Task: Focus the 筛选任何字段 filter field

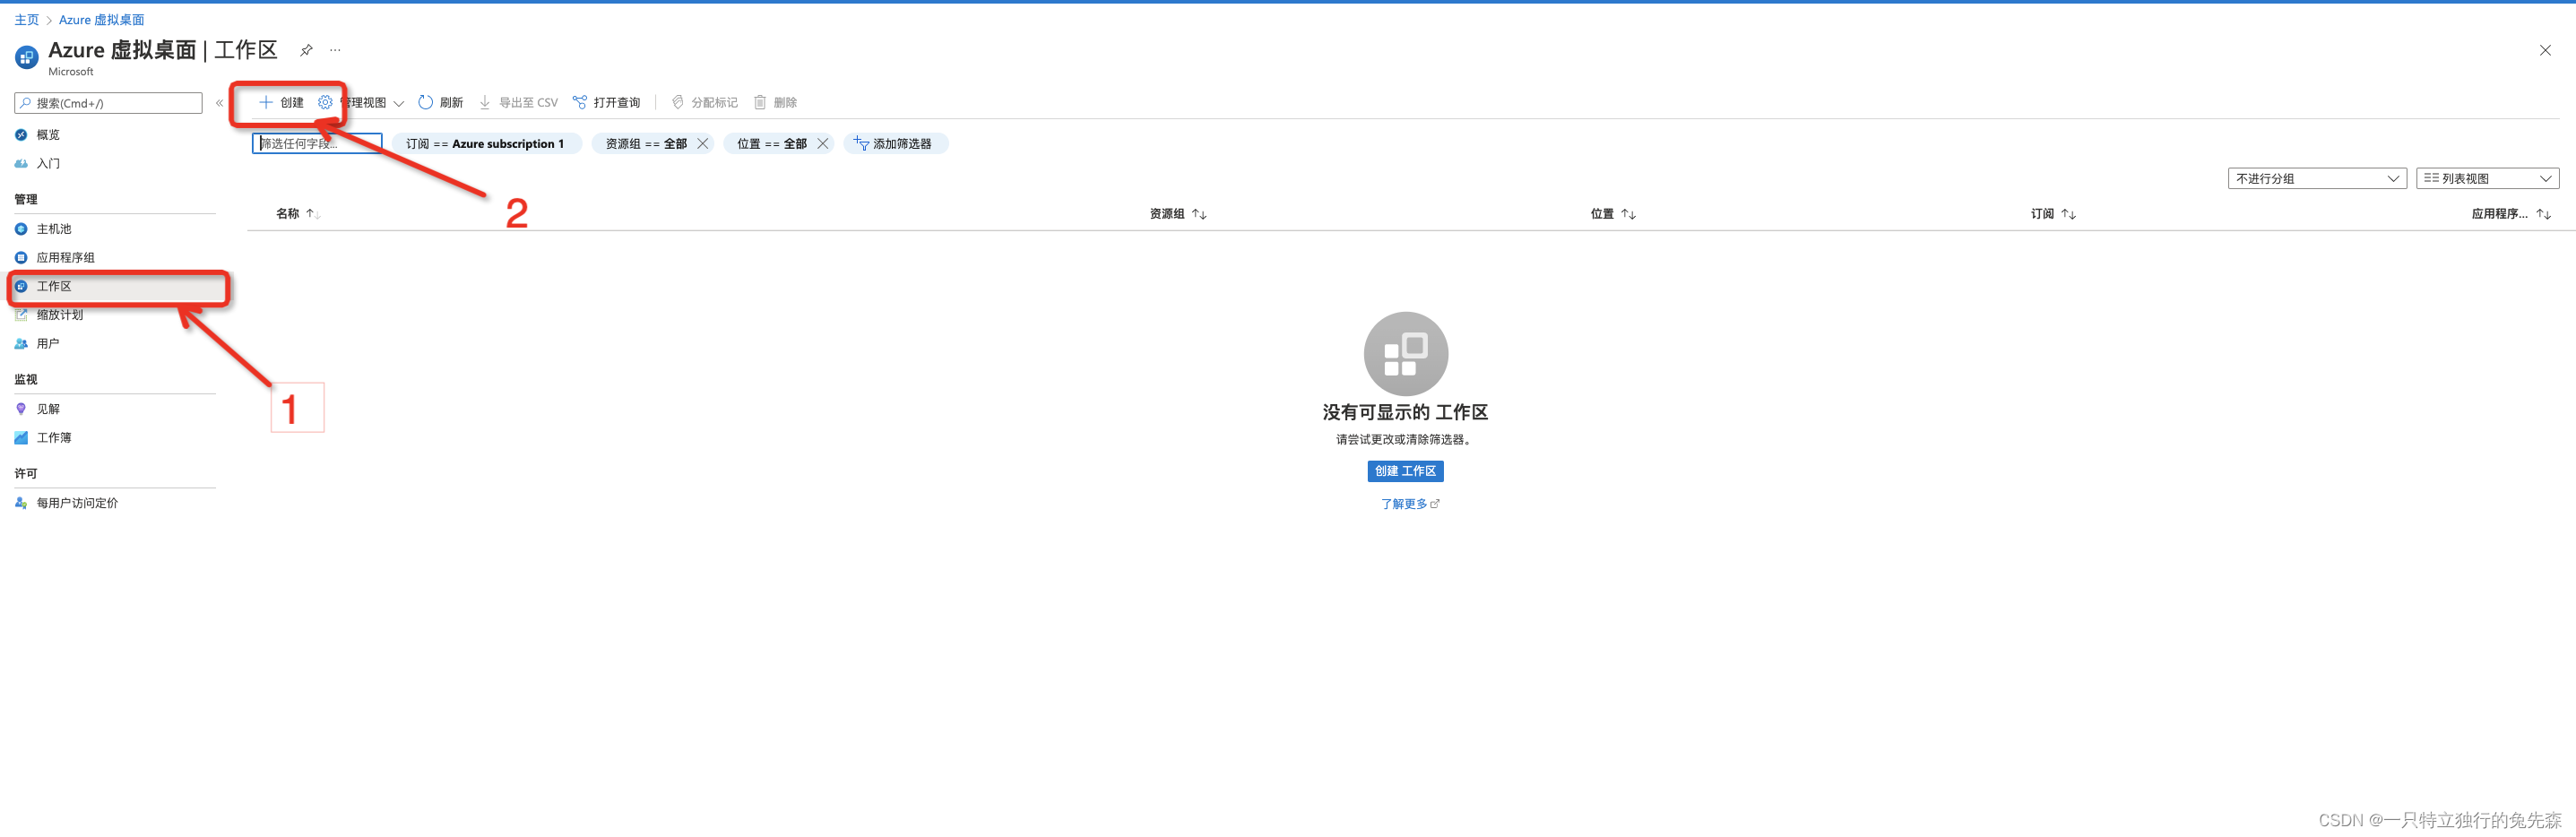Action: pyautogui.click(x=317, y=143)
